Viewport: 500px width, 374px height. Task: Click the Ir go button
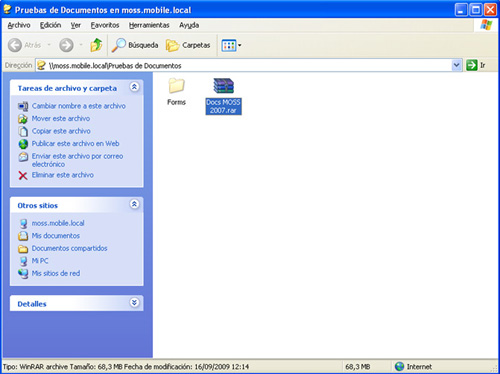coord(476,65)
